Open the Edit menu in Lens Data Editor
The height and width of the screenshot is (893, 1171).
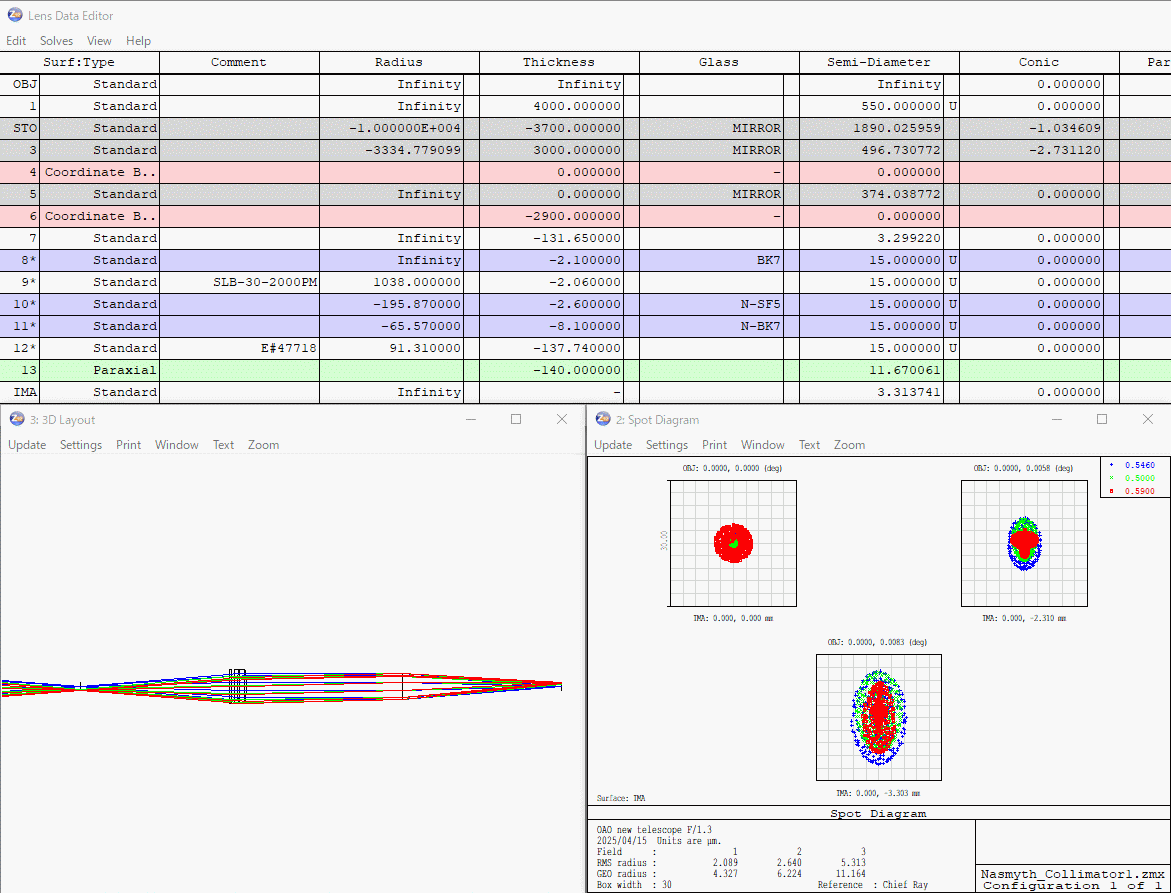pyautogui.click(x=16, y=41)
